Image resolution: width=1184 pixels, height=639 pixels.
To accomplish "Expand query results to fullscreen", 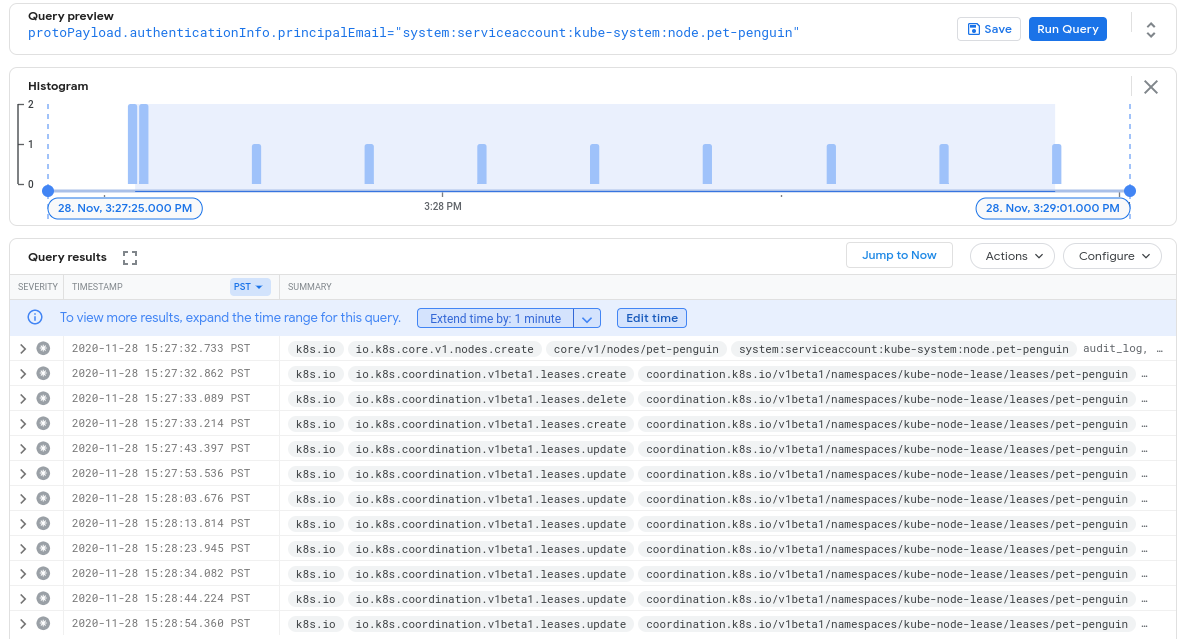I will 130,258.
